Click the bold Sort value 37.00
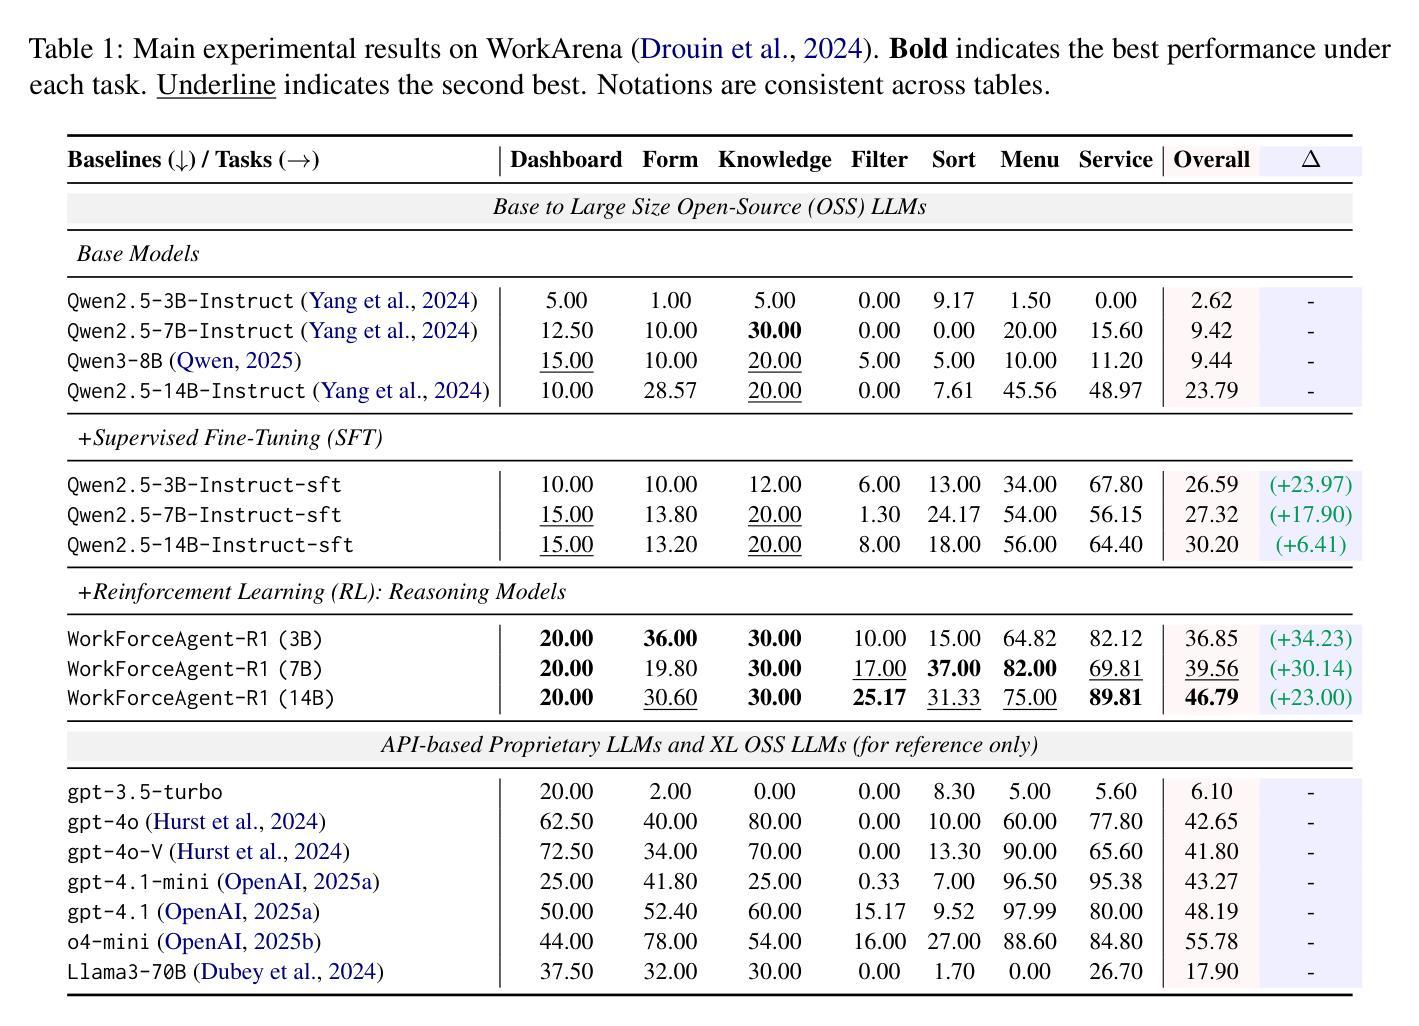Screen dimensions: 1419x1026 click(x=954, y=669)
